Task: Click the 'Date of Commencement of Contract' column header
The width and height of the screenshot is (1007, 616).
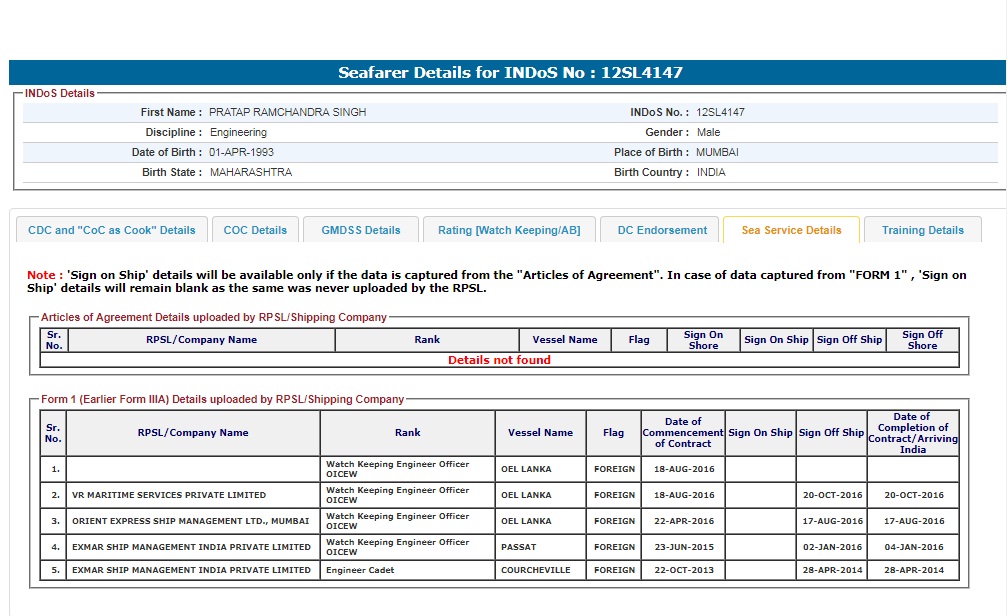Action: click(683, 433)
